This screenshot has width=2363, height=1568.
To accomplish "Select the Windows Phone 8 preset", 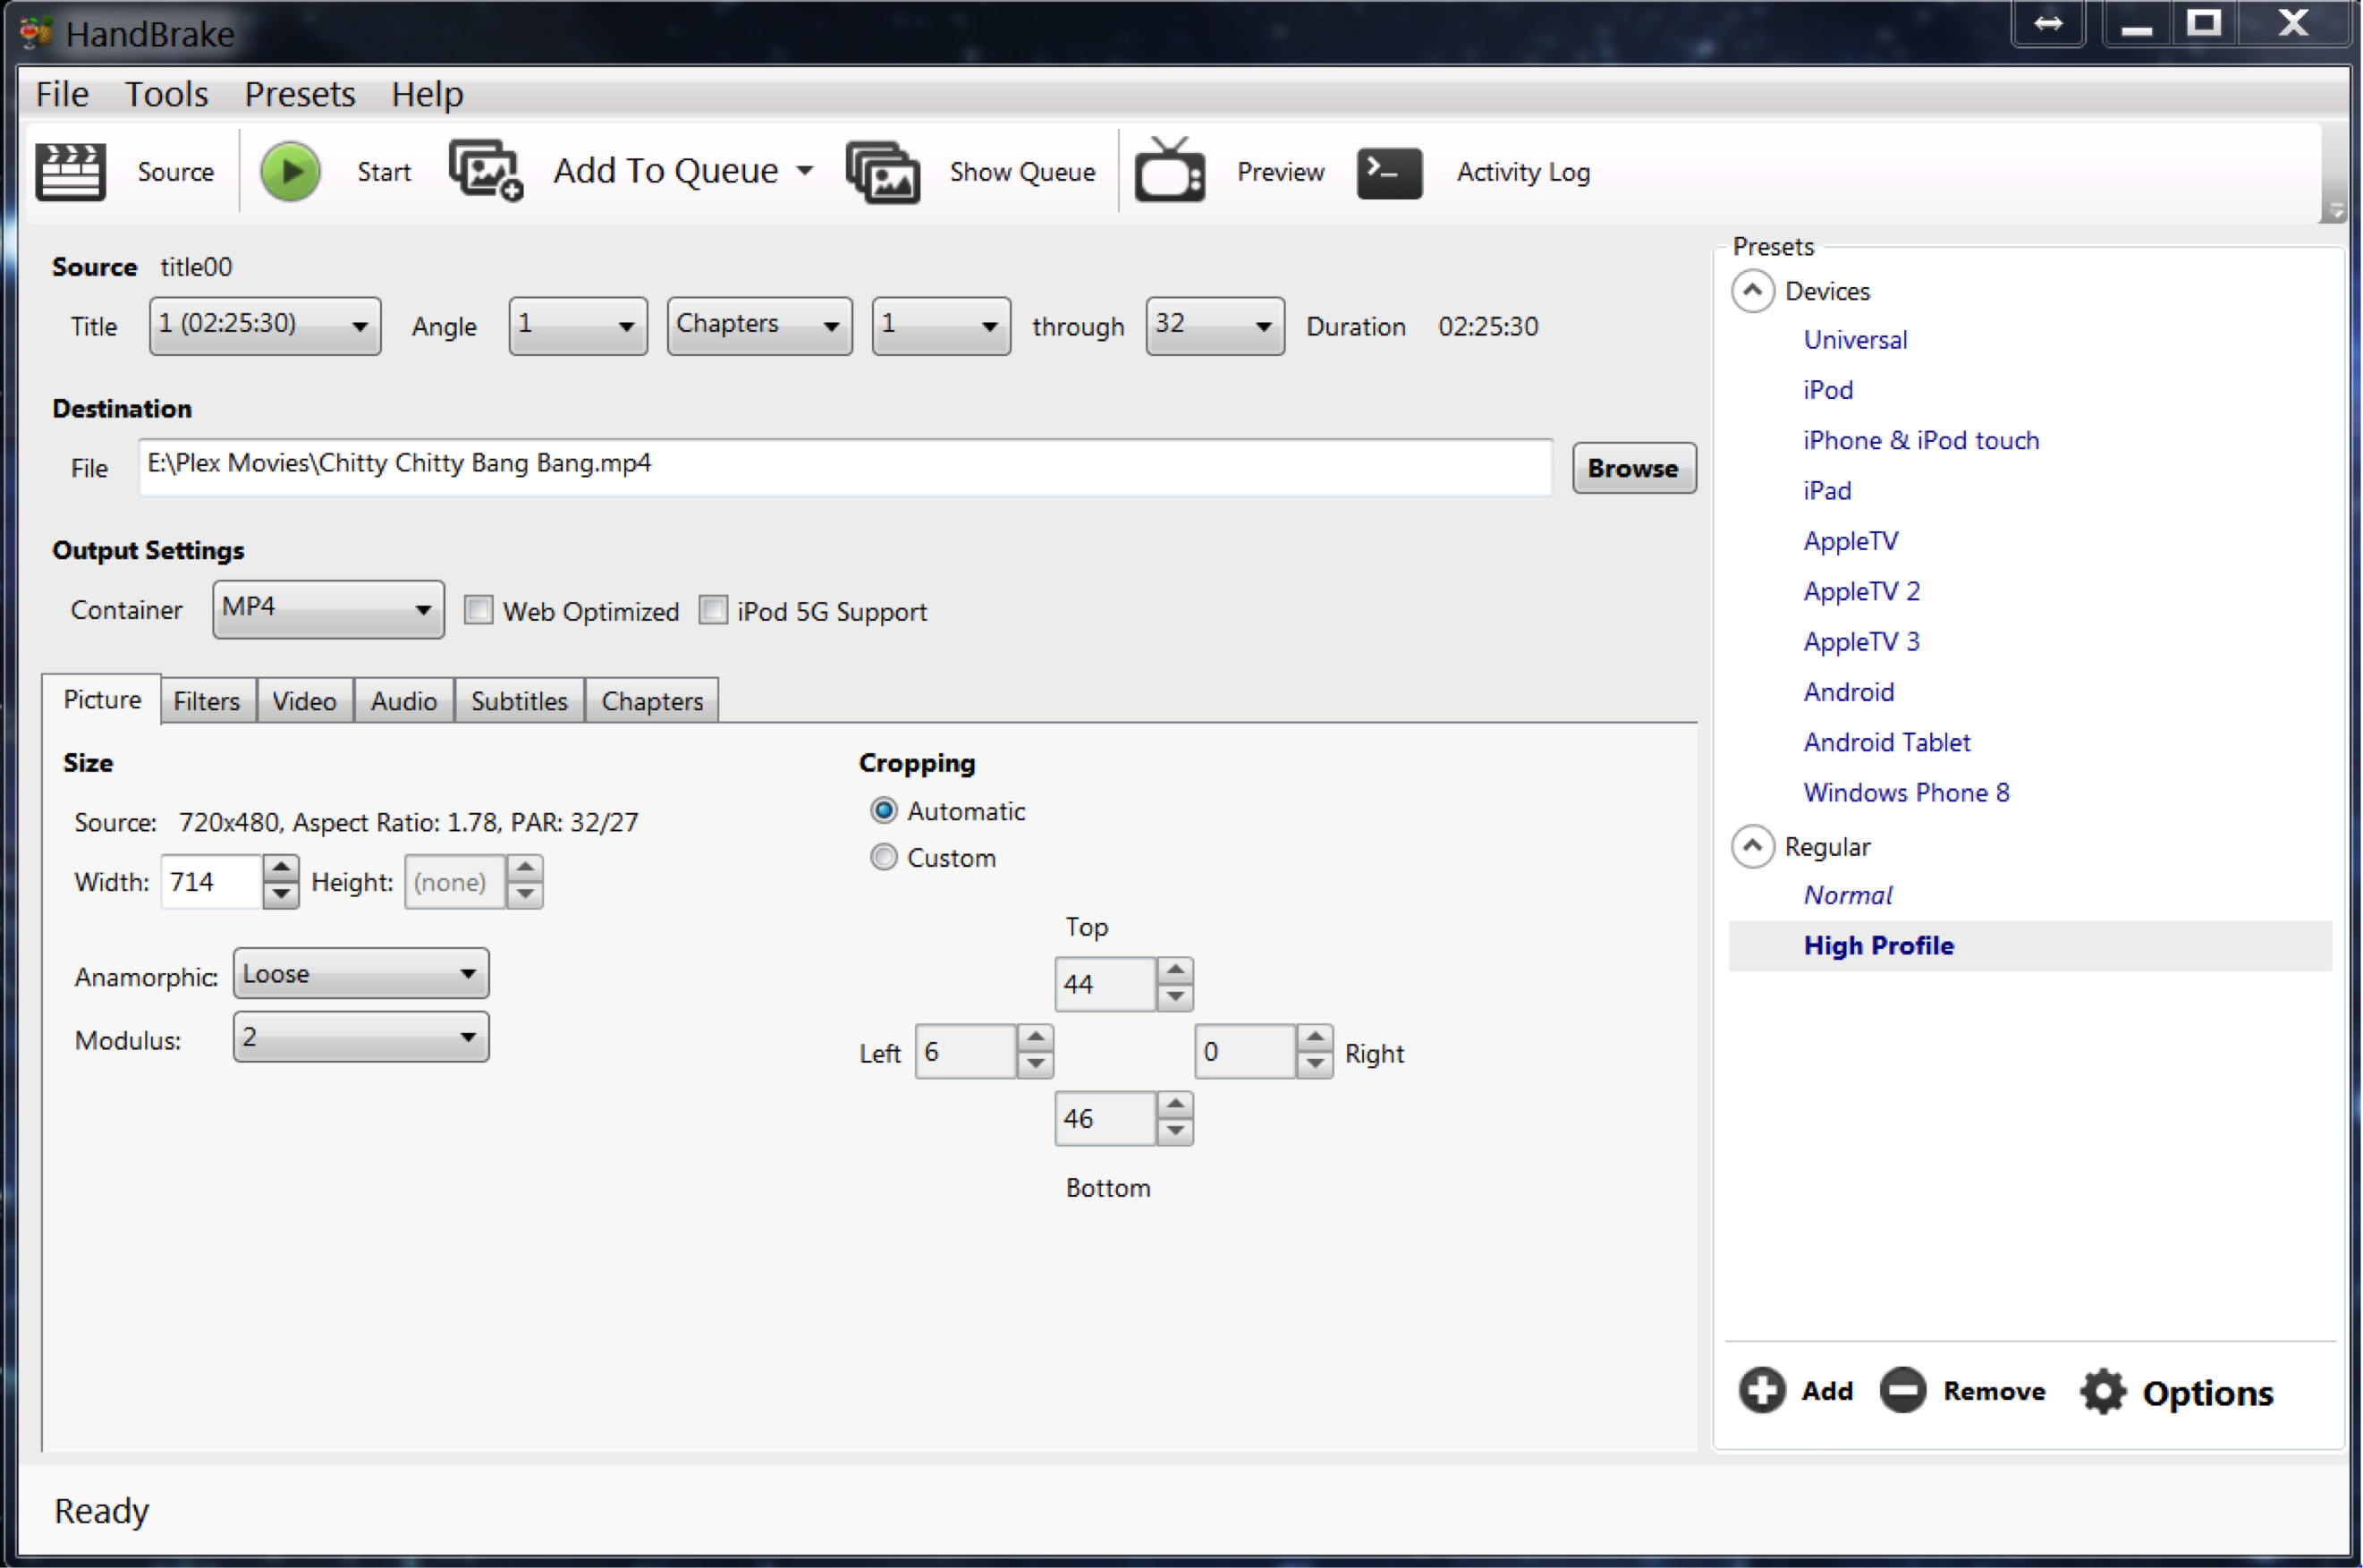I will (1906, 792).
